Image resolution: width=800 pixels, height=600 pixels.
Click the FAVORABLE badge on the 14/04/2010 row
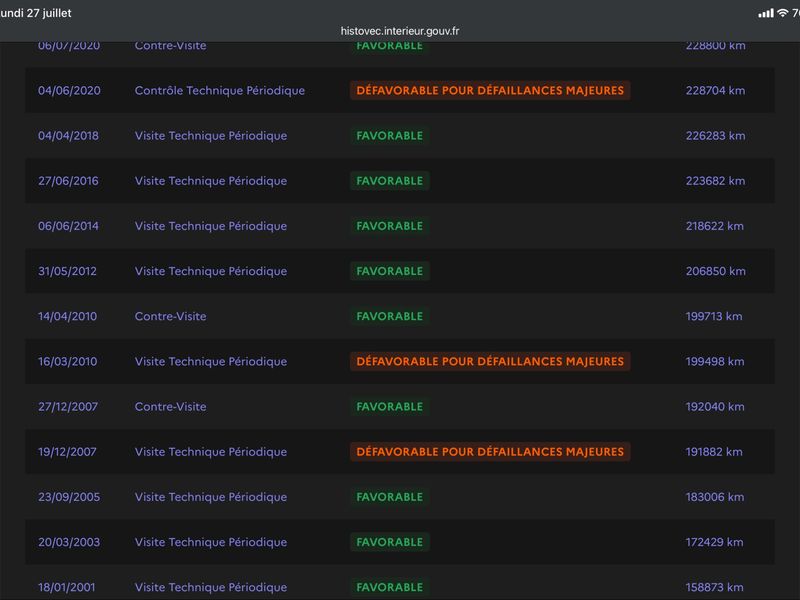(389, 316)
